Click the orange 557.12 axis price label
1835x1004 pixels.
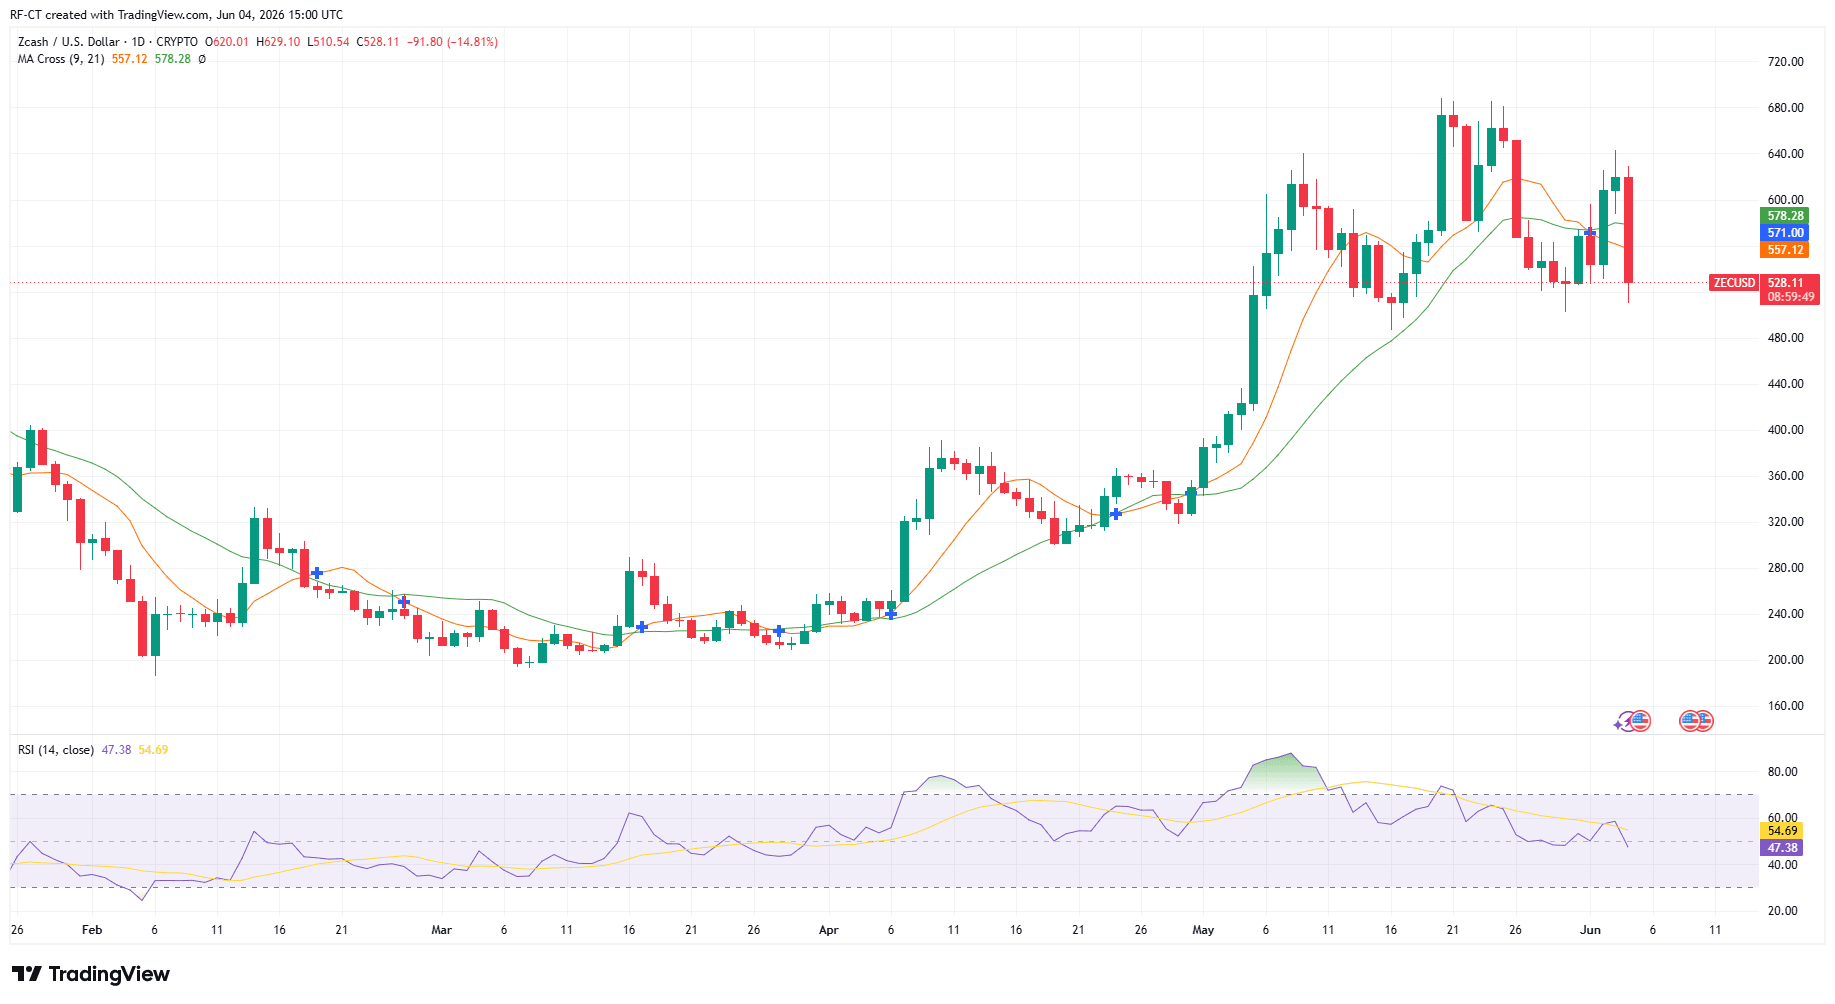coord(1785,250)
